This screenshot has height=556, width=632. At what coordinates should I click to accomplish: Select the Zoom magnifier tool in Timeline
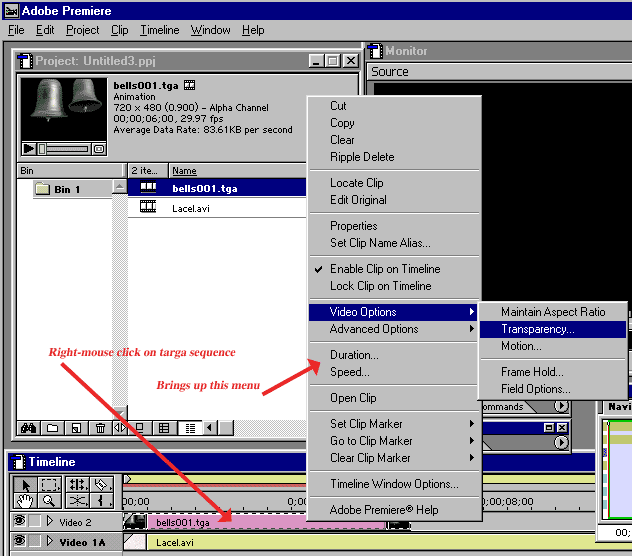click(50, 501)
